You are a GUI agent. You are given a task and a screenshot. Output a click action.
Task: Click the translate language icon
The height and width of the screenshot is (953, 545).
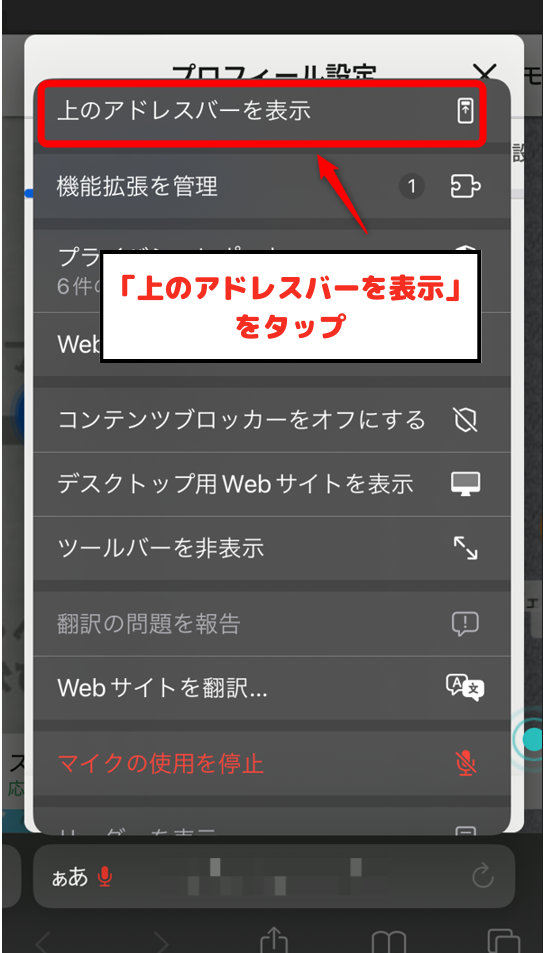(465, 688)
